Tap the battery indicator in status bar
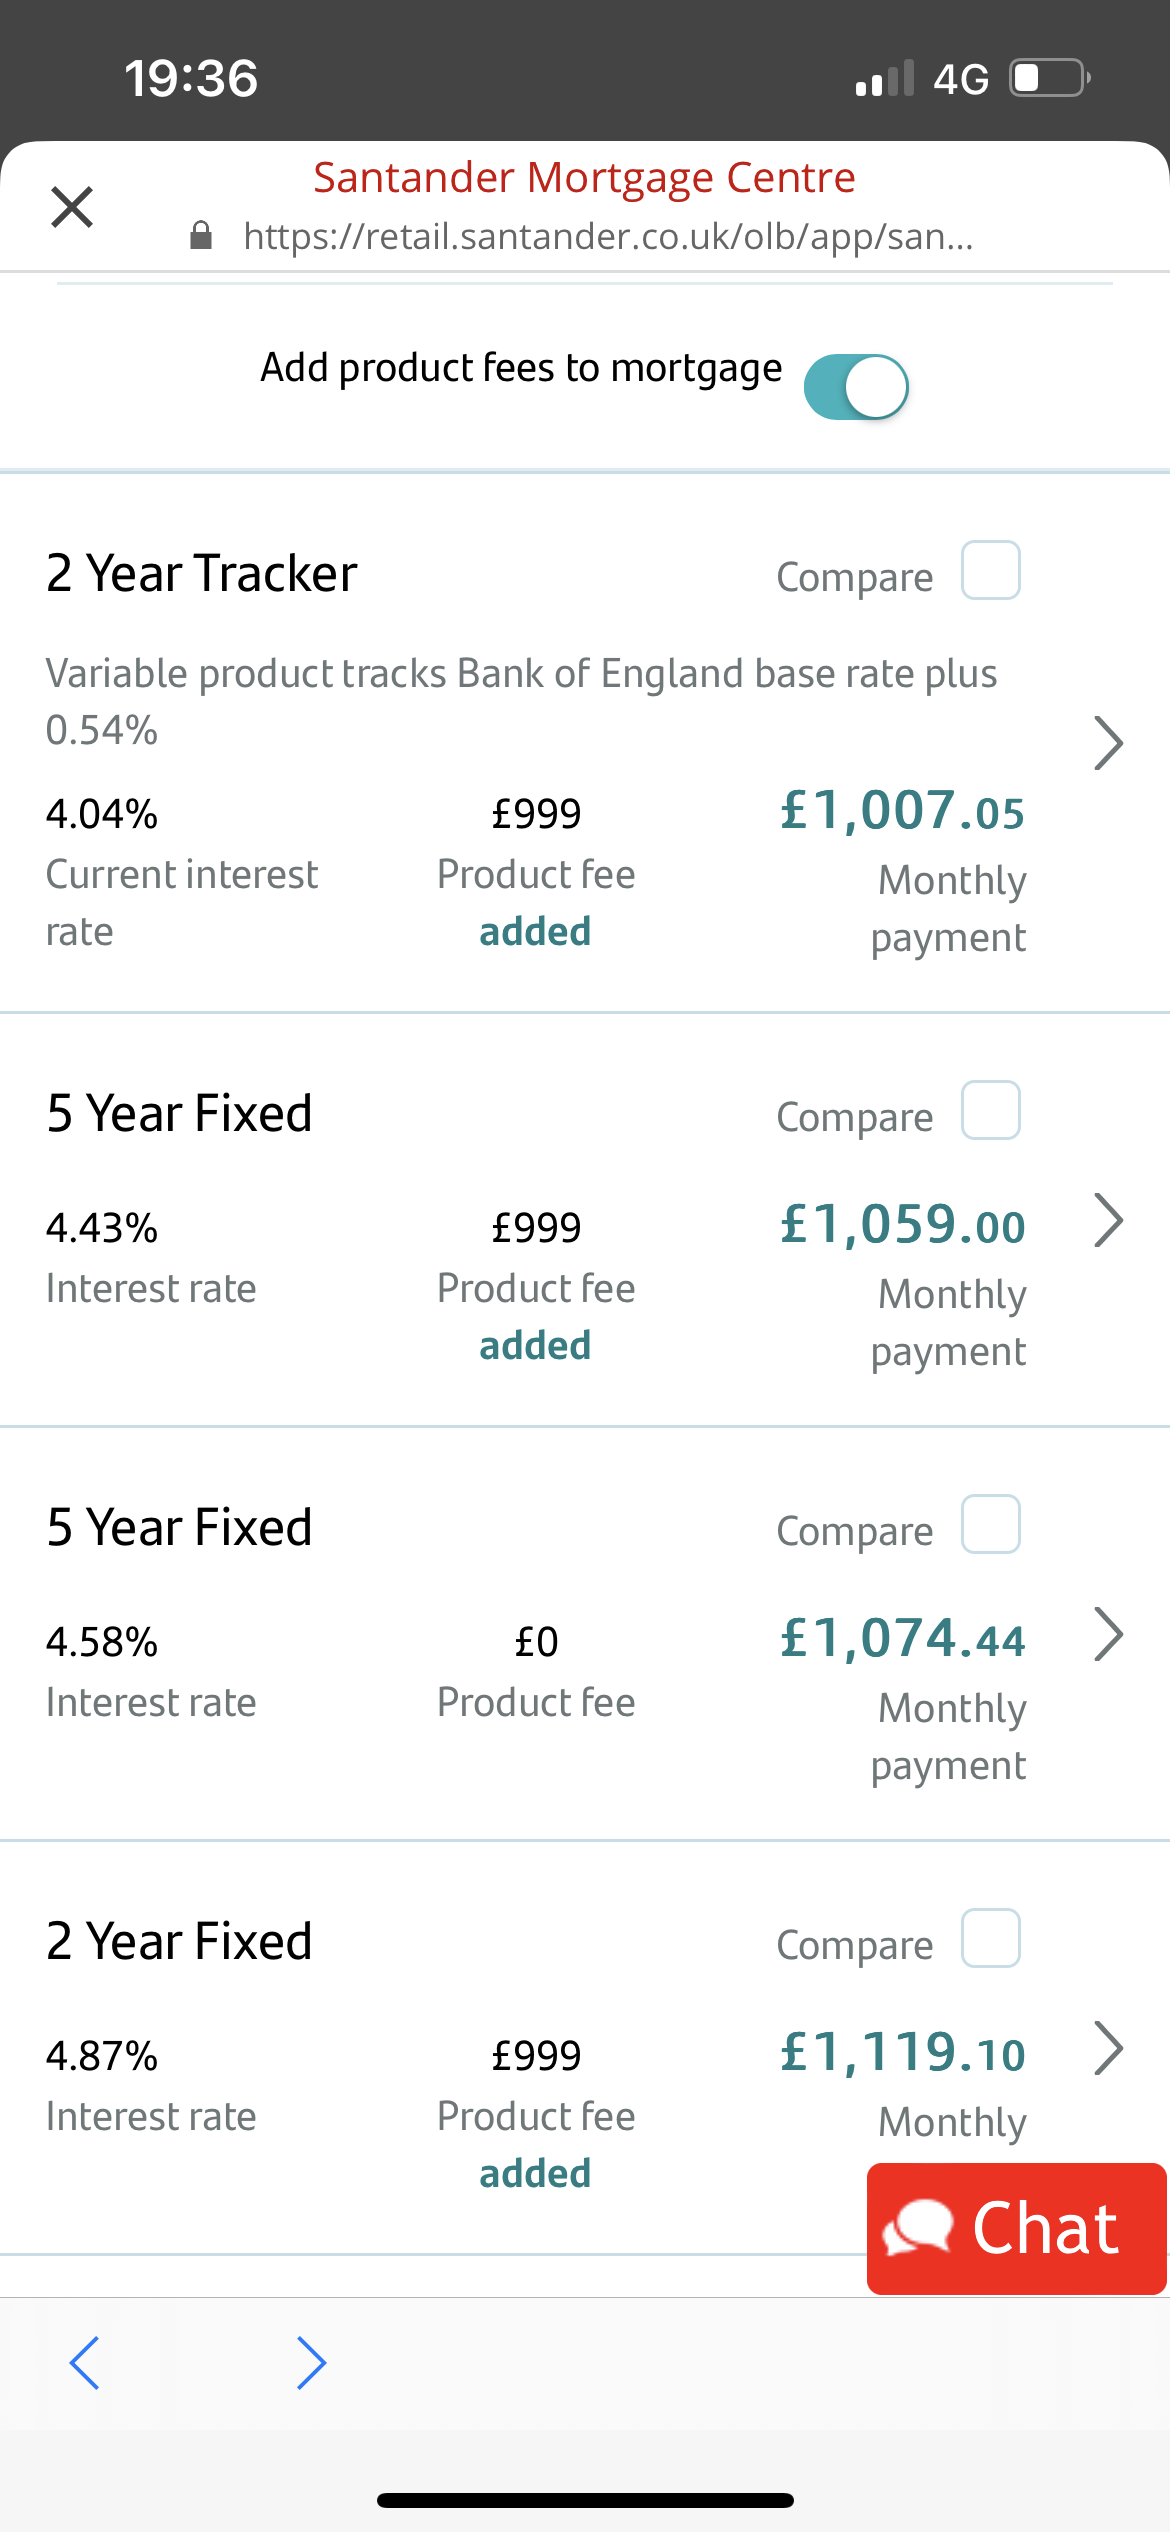The height and width of the screenshot is (2532, 1170). point(1049,78)
